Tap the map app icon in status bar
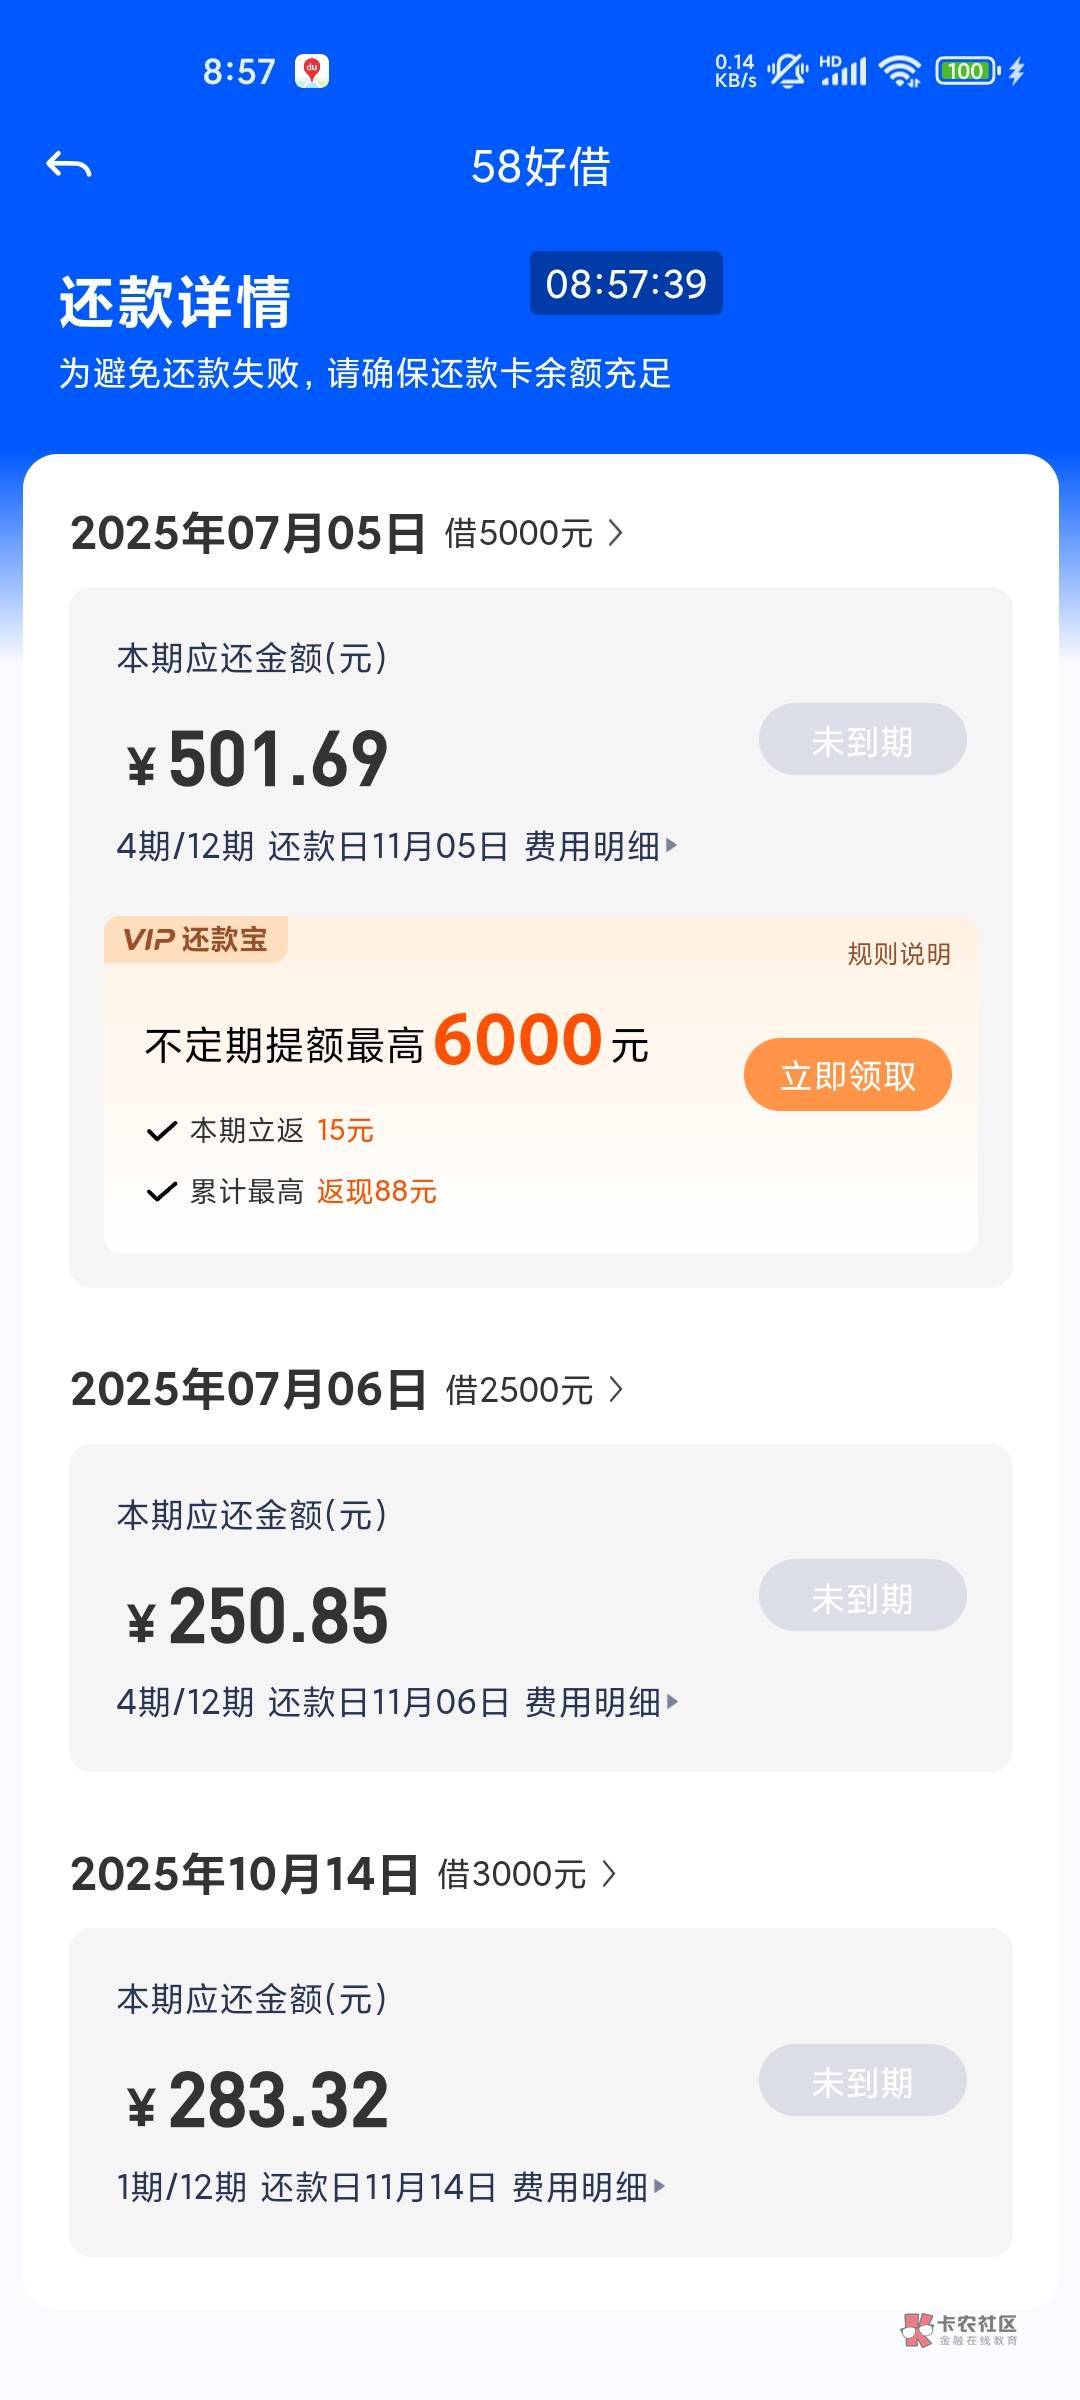The image size is (1080, 2400). click(312, 71)
